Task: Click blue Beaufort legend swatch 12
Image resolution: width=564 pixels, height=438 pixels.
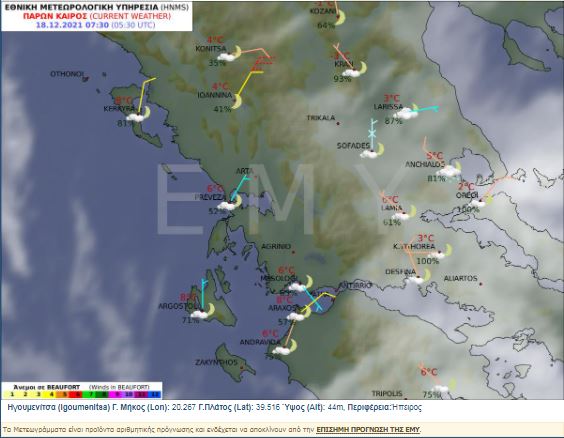Action: click(155, 394)
